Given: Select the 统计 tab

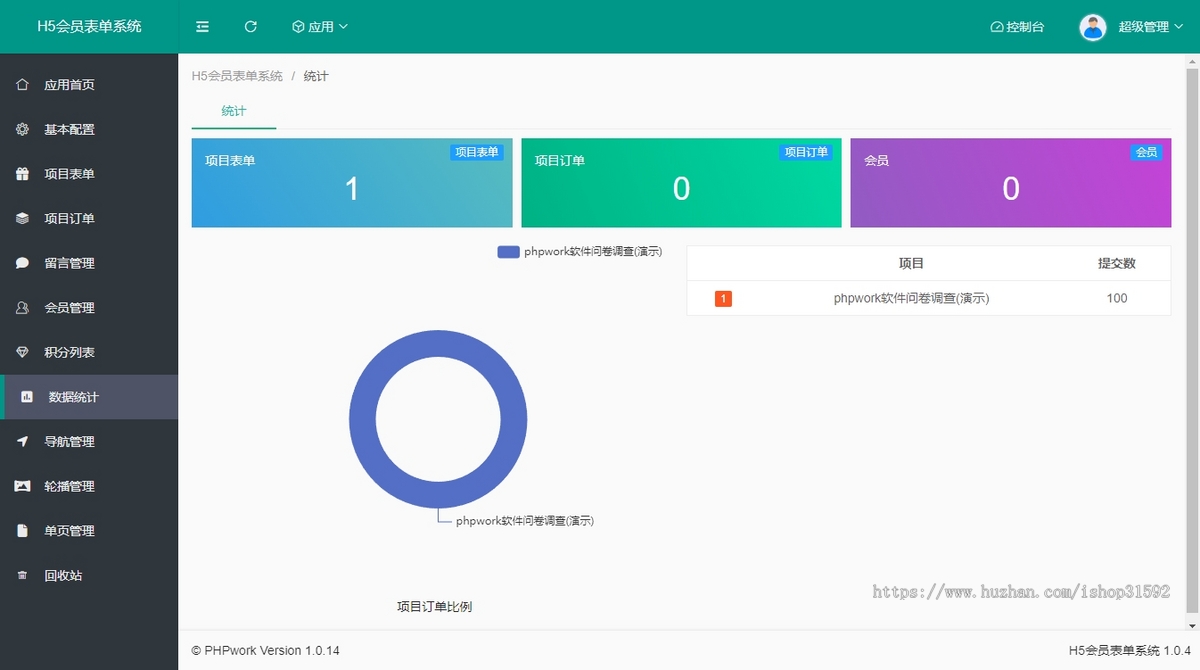Looking at the screenshot, I should 234,111.
